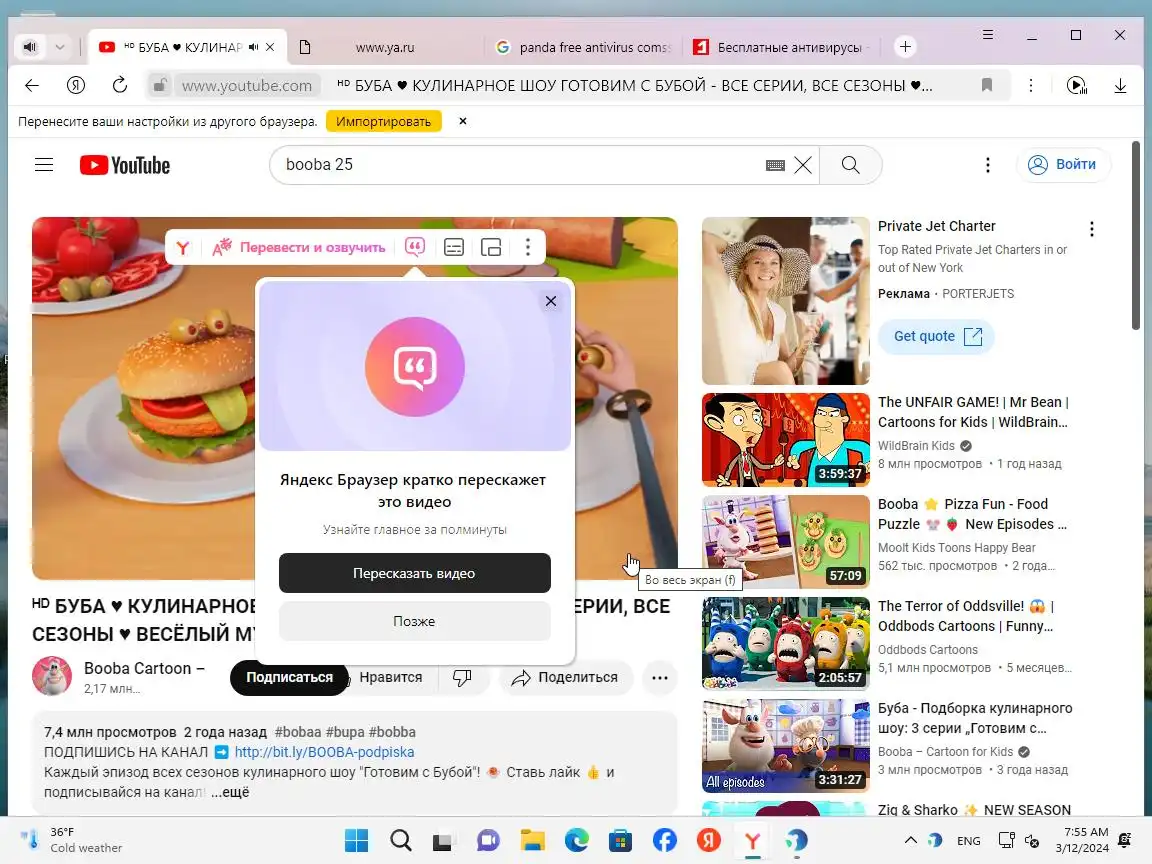Close the video summary popup

tap(551, 300)
